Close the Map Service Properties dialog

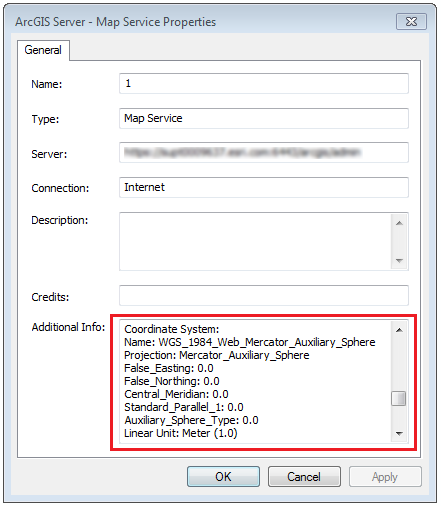tap(411, 22)
